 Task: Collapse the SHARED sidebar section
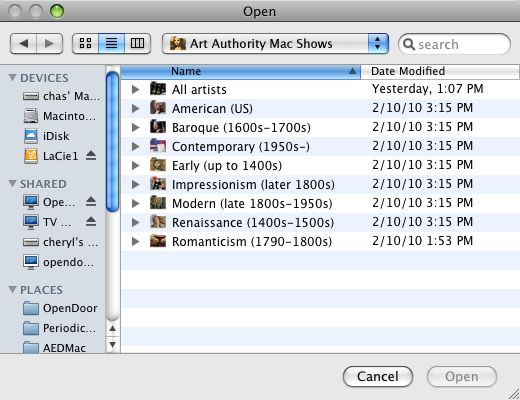(x=12, y=184)
